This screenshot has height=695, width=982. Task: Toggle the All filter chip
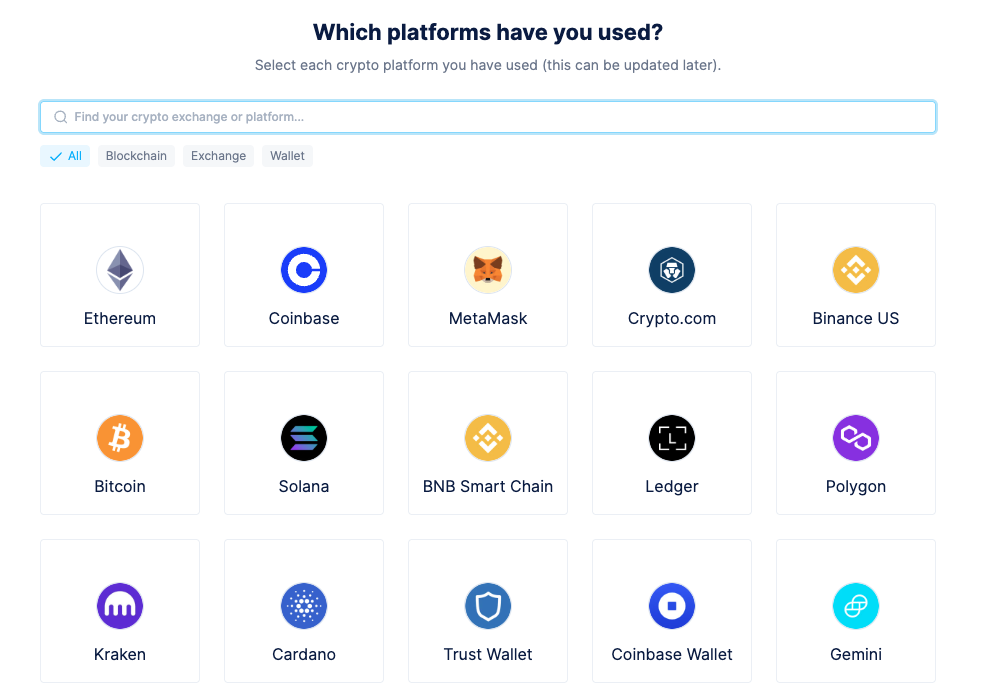(x=64, y=156)
